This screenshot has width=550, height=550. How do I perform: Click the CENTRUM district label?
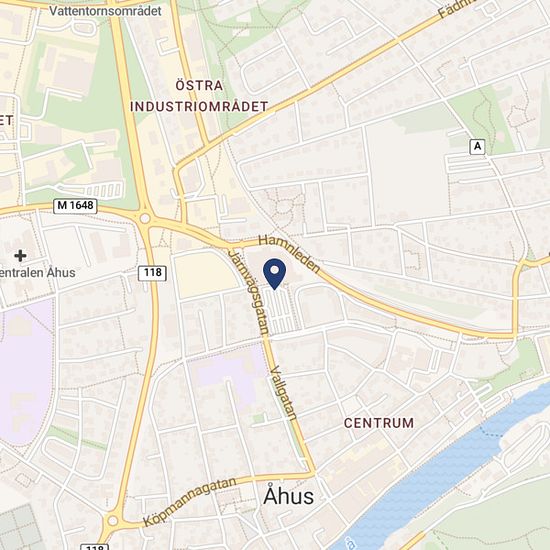pyautogui.click(x=379, y=423)
